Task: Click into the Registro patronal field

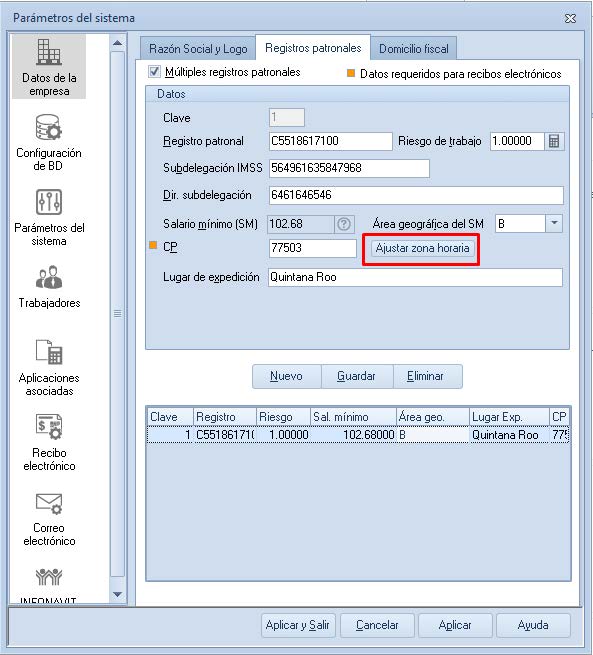Action: click(330, 141)
